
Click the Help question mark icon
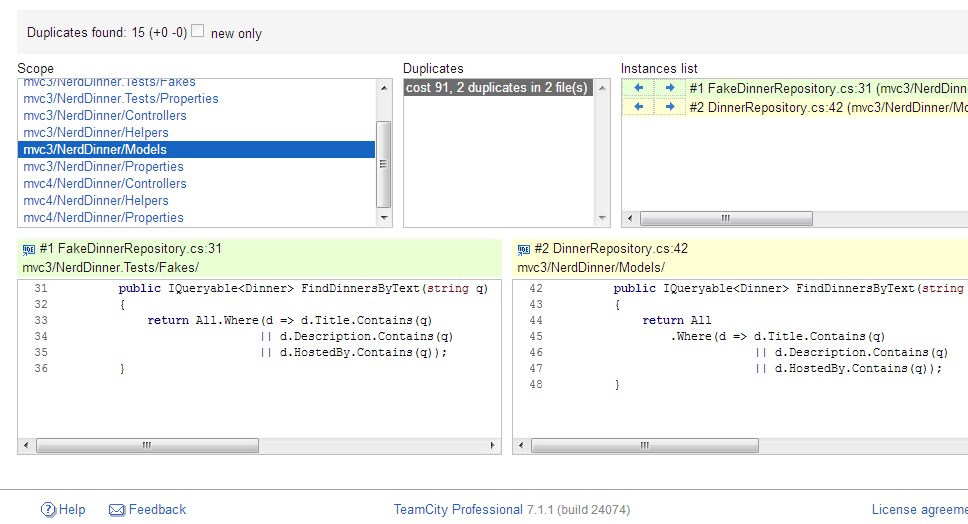coord(48,510)
